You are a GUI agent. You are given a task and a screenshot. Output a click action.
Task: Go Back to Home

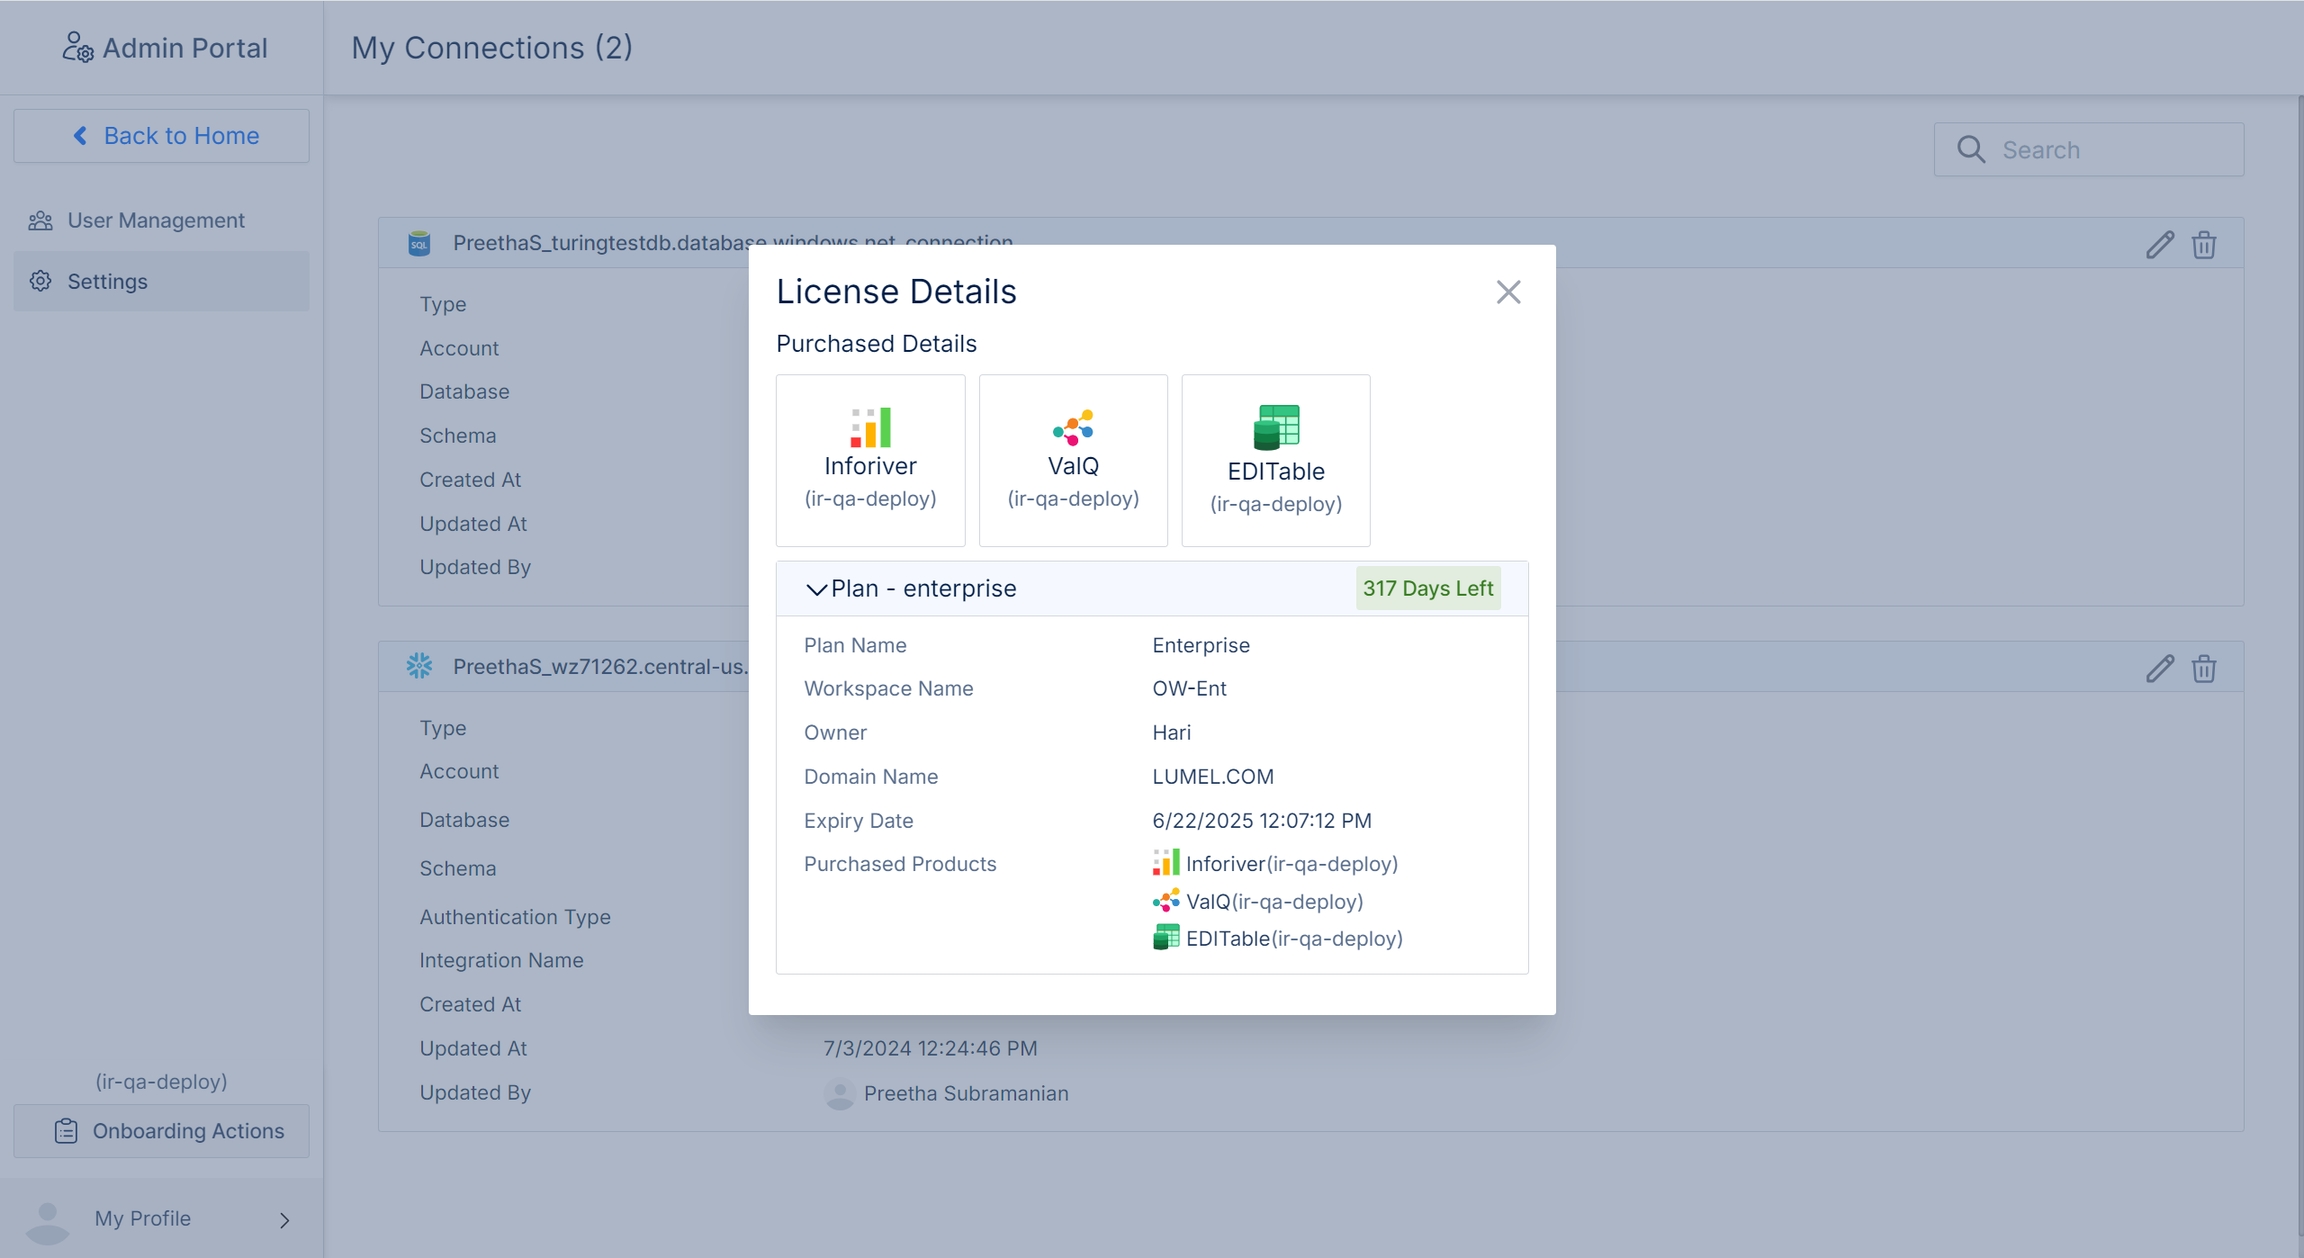pos(162,136)
